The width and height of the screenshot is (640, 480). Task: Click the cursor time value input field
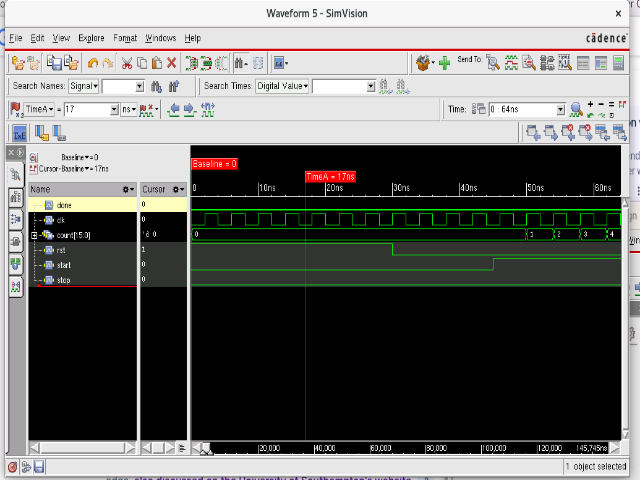click(x=86, y=109)
